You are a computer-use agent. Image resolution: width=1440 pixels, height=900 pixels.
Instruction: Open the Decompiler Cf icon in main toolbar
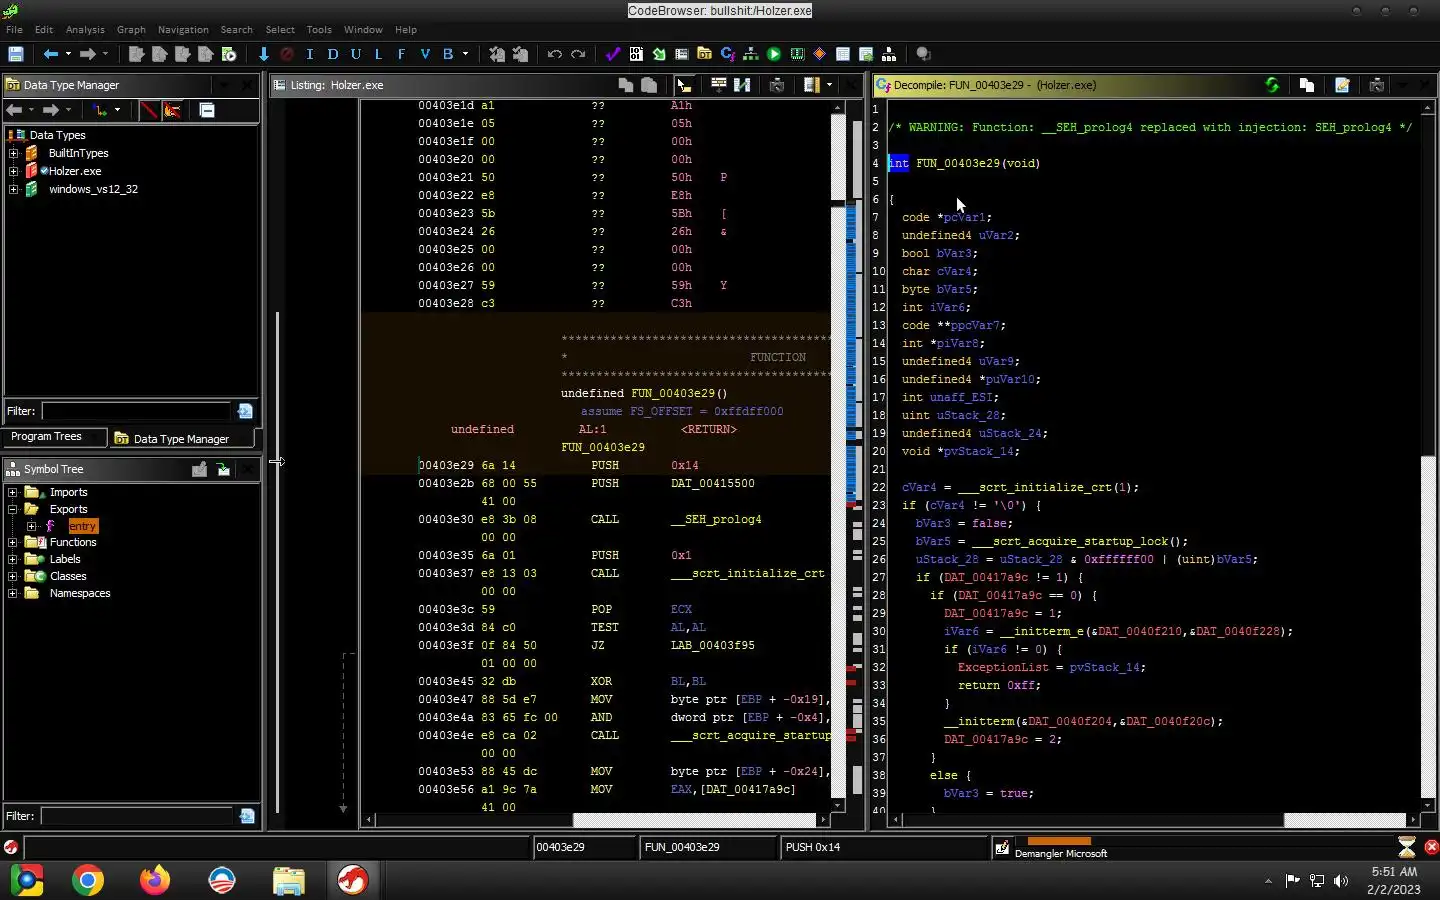[728, 54]
